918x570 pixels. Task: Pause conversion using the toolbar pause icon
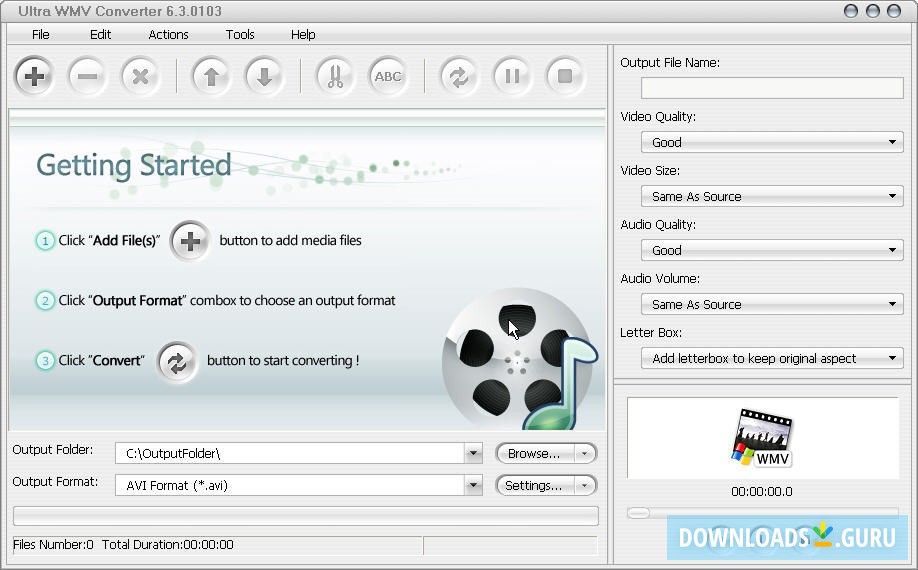[512, 77]
